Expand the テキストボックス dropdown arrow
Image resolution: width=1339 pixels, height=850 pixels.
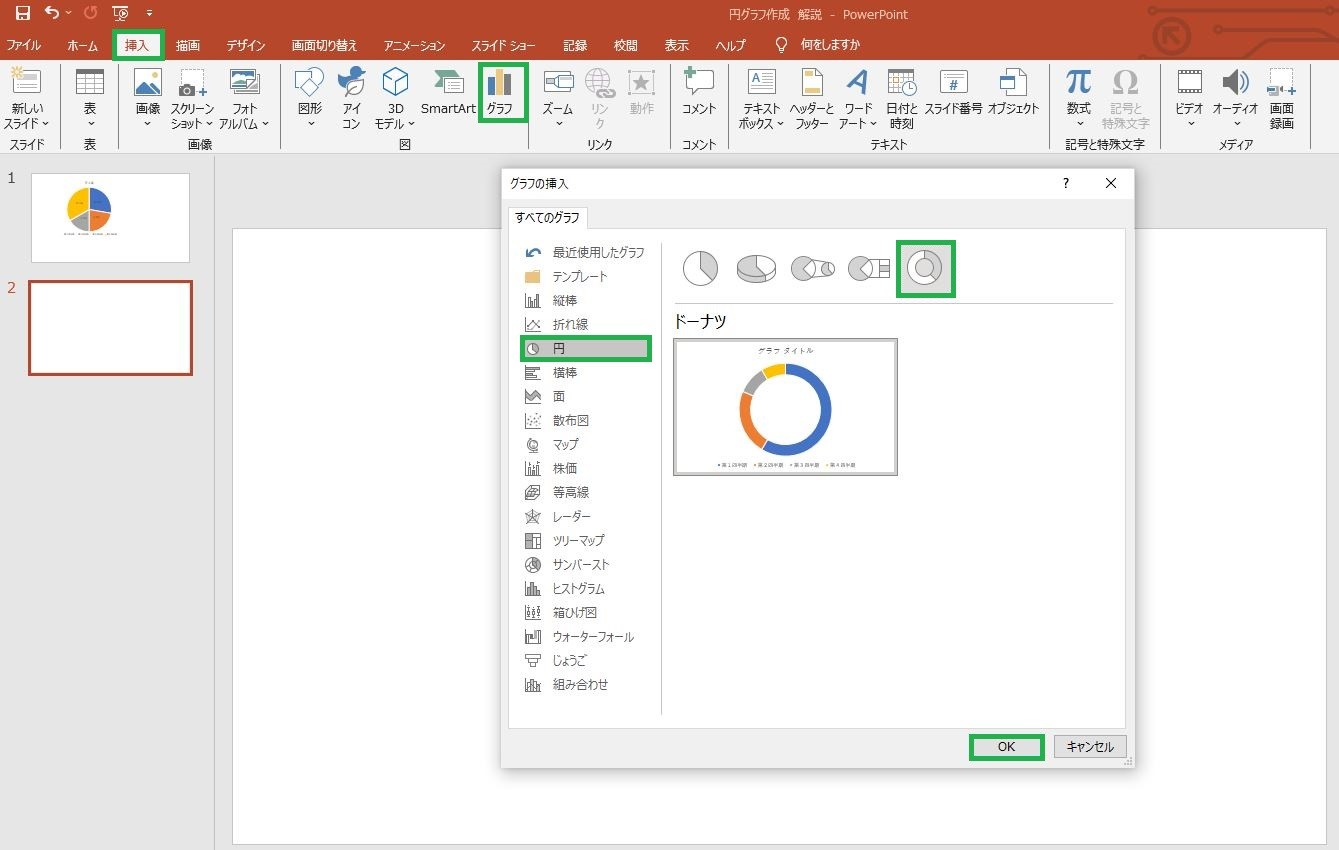coord(780,124)
